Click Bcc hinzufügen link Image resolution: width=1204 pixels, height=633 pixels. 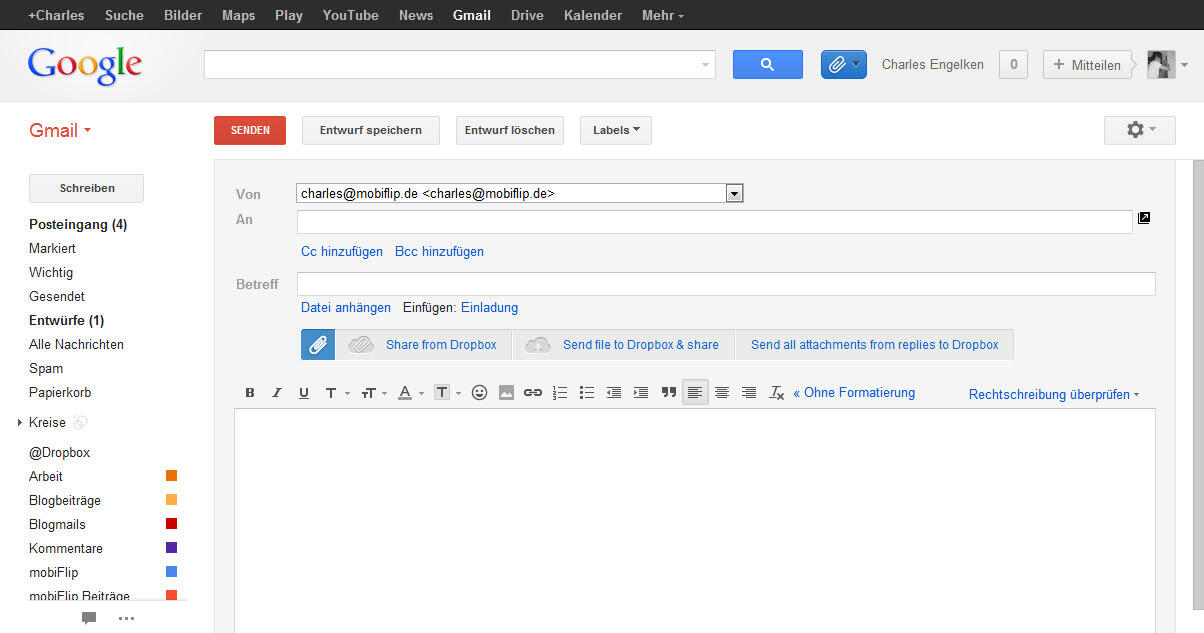coord(439,252)
